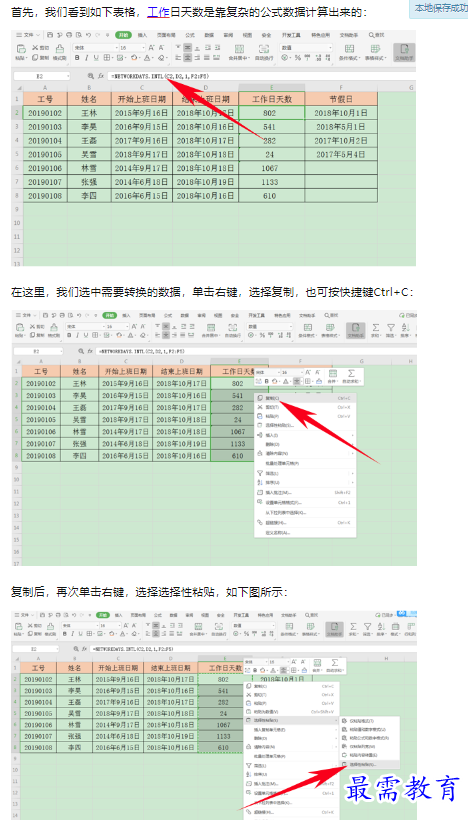Screen dimensions: 468x820
Task: Expand the 插入(I) submenu arrow in second image's menu
Action: 352,435
